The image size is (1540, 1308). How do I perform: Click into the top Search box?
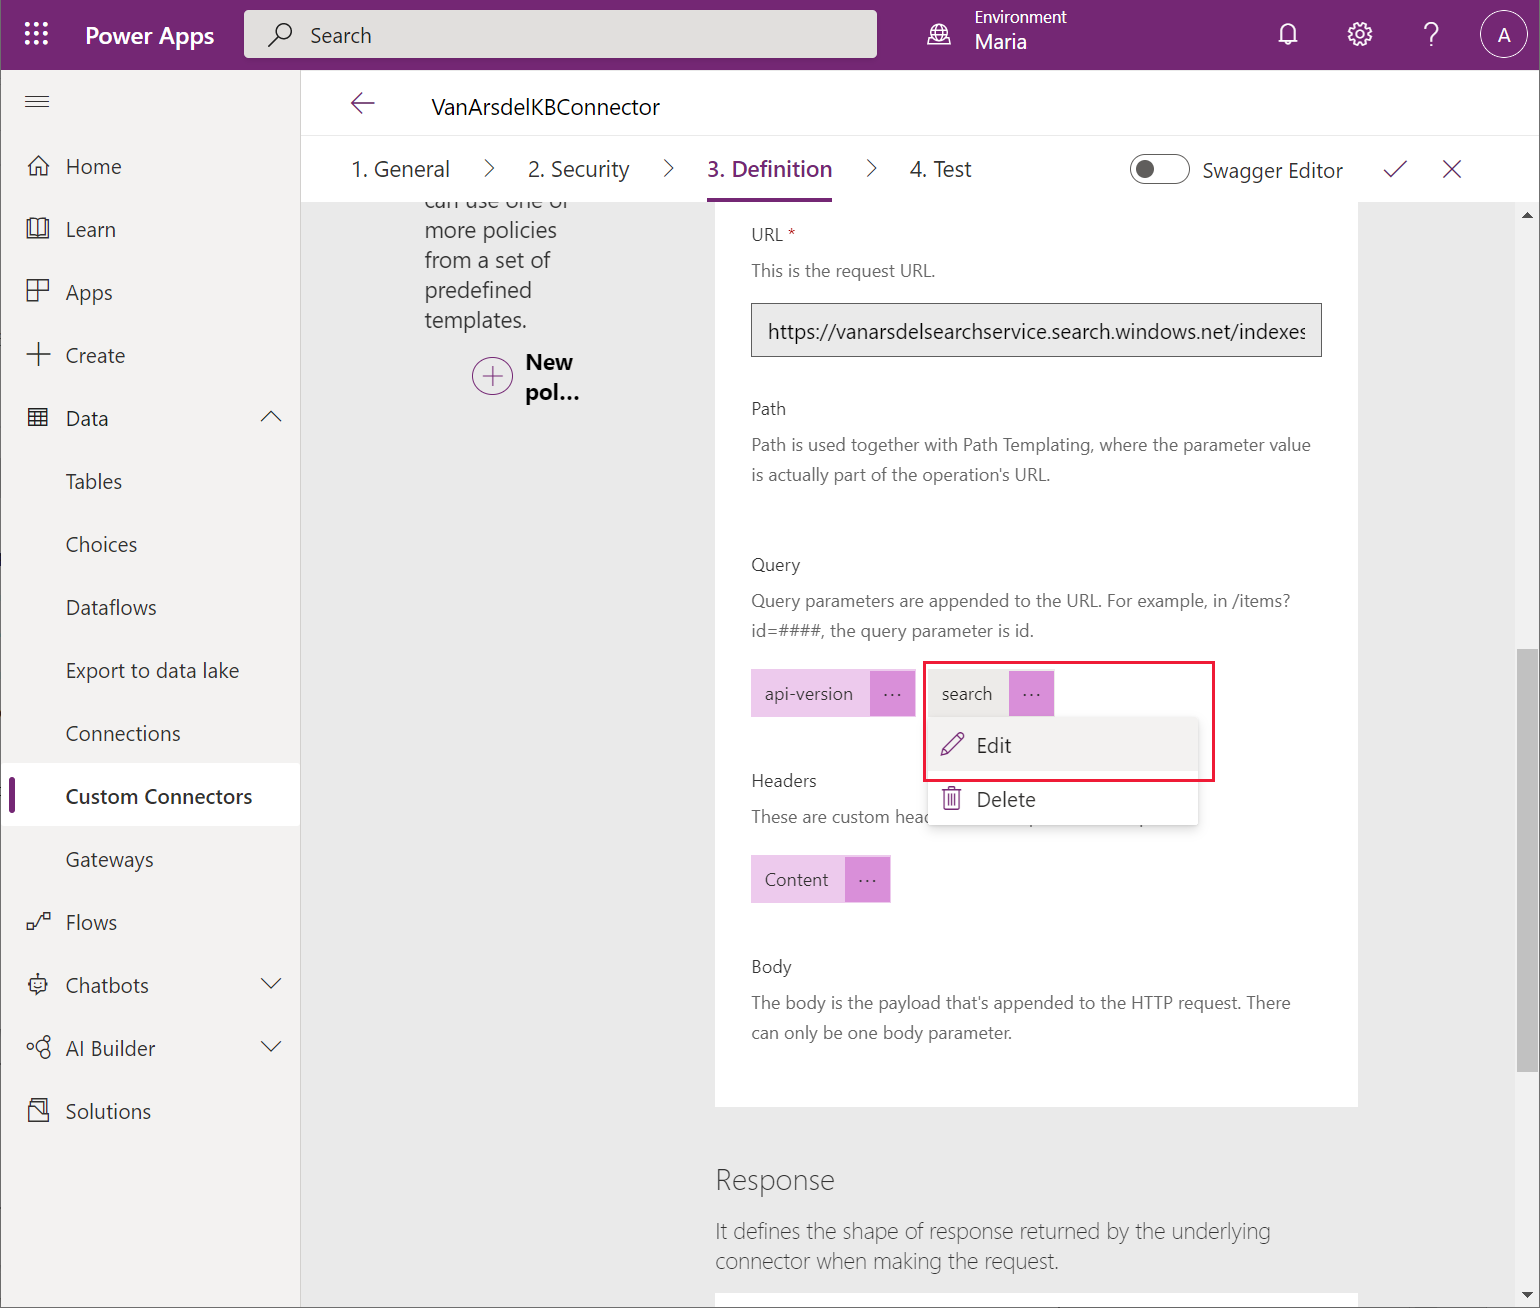tap(560, 35)
